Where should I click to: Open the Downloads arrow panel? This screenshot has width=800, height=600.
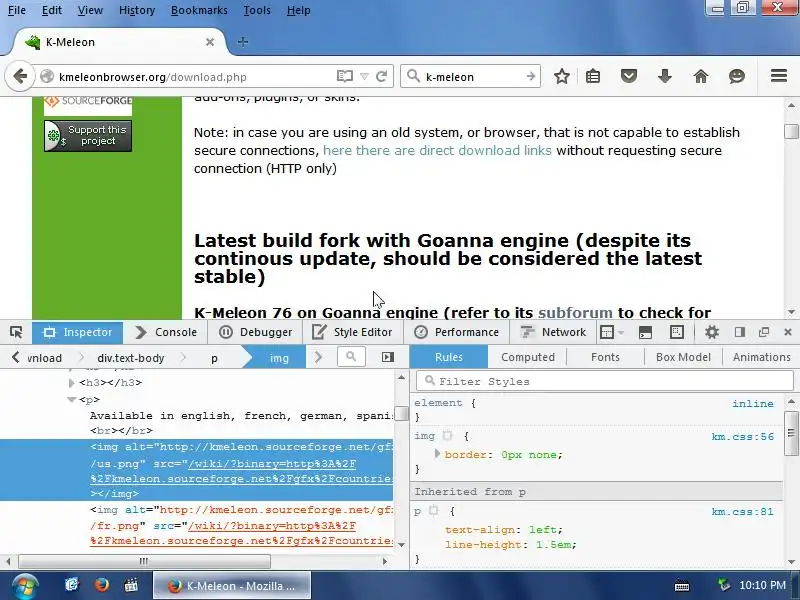click(x=665, y=77)
